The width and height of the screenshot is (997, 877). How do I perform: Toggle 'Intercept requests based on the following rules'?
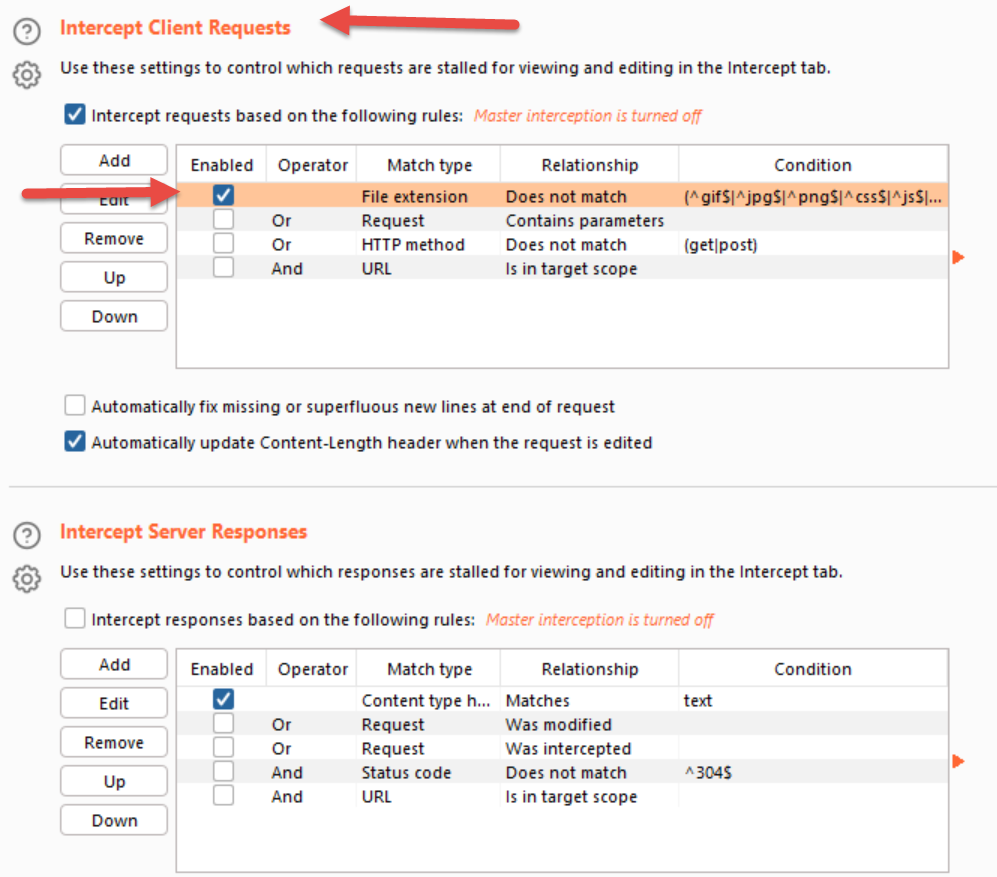coord(75,115)
